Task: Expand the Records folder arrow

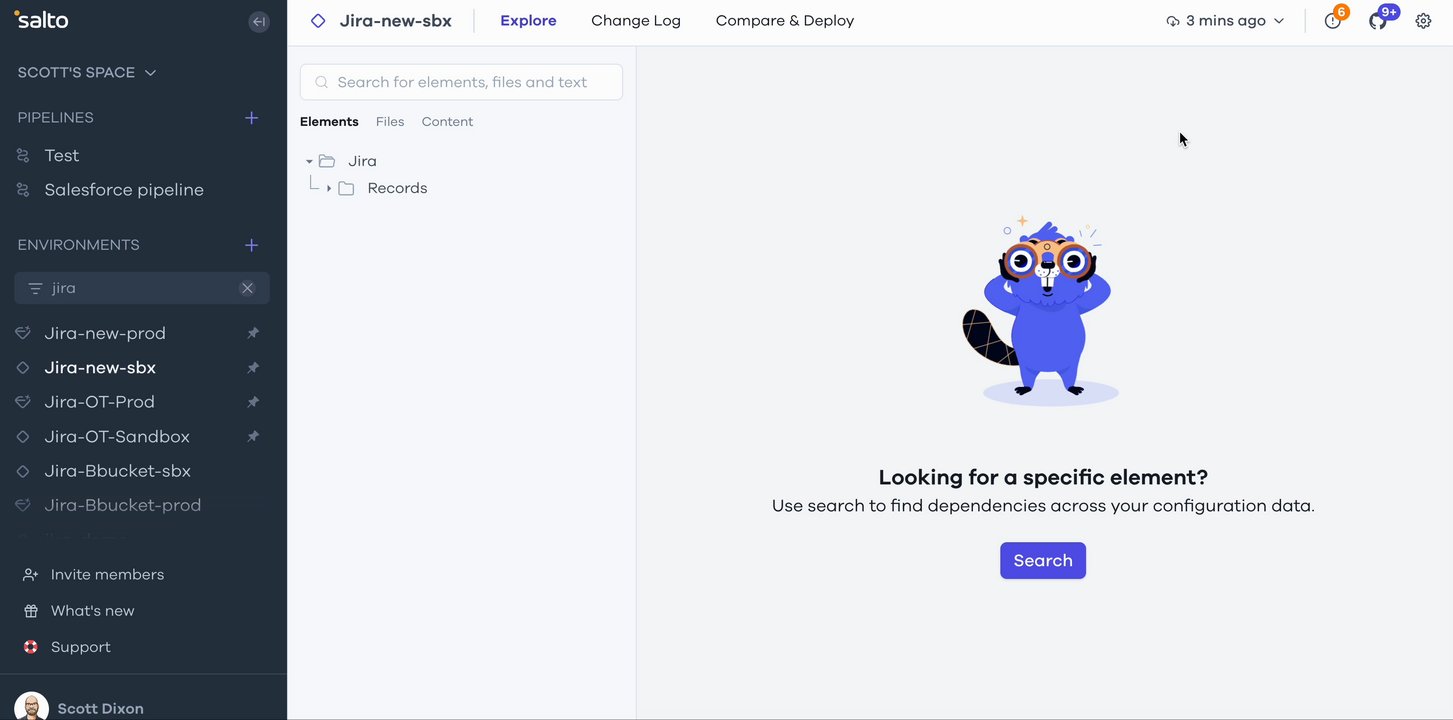Action: (x=329, y=188)
